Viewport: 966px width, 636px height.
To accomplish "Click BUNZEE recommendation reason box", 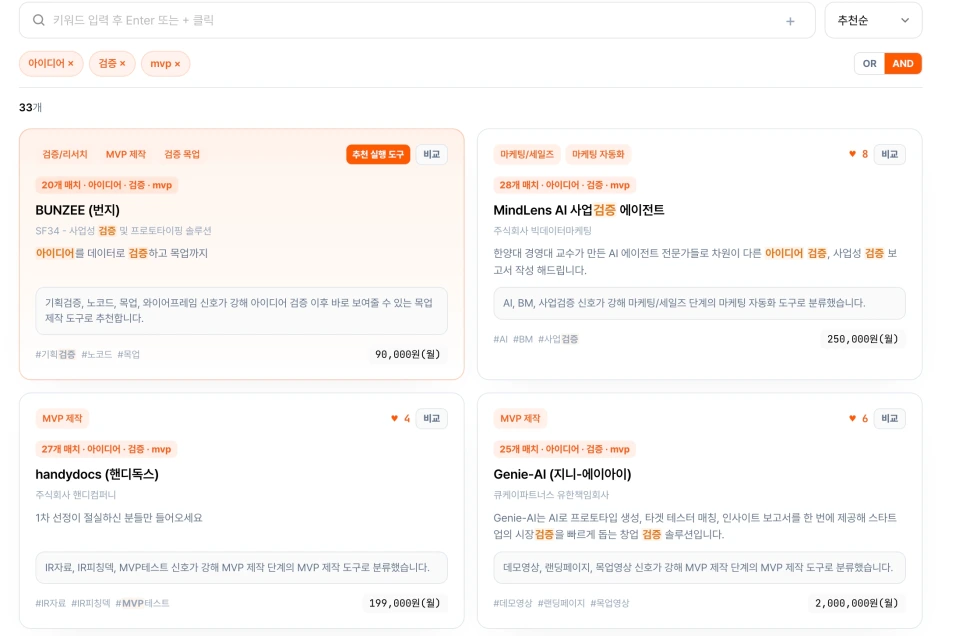I will pos(242,311).
